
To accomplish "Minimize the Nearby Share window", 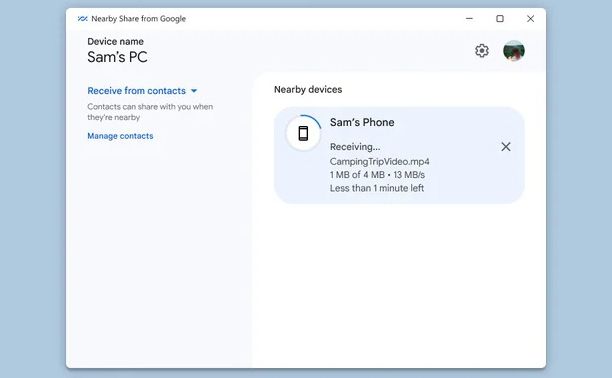I will (469, 18).
